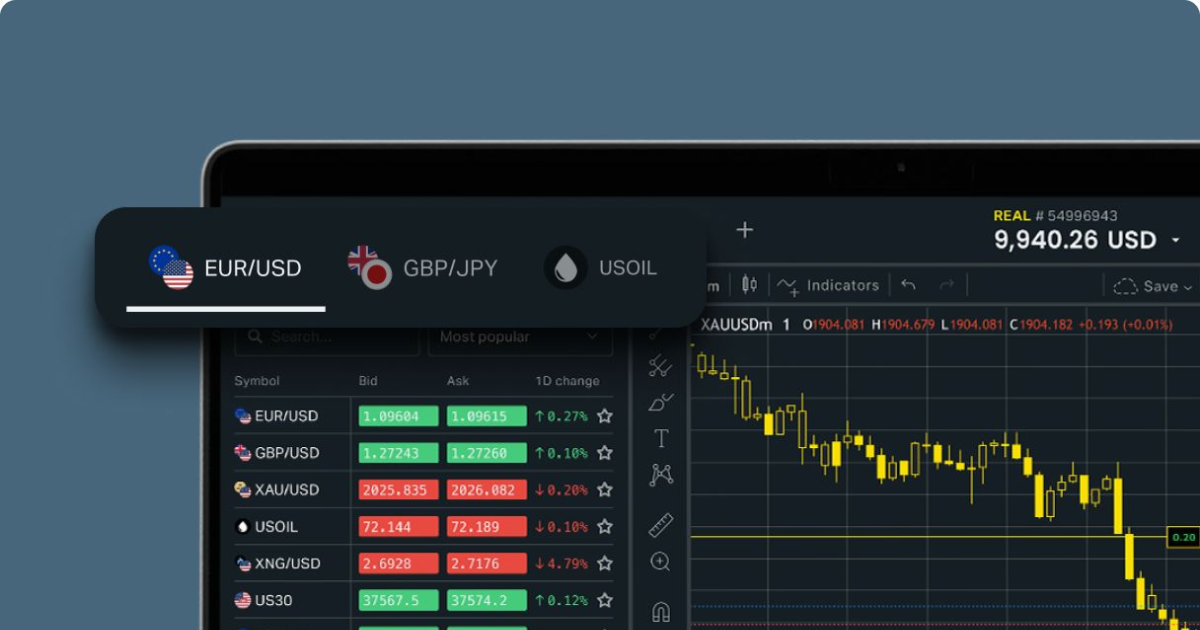Favorite the EUR/USD symbol with its star

(x=604, y=416)
